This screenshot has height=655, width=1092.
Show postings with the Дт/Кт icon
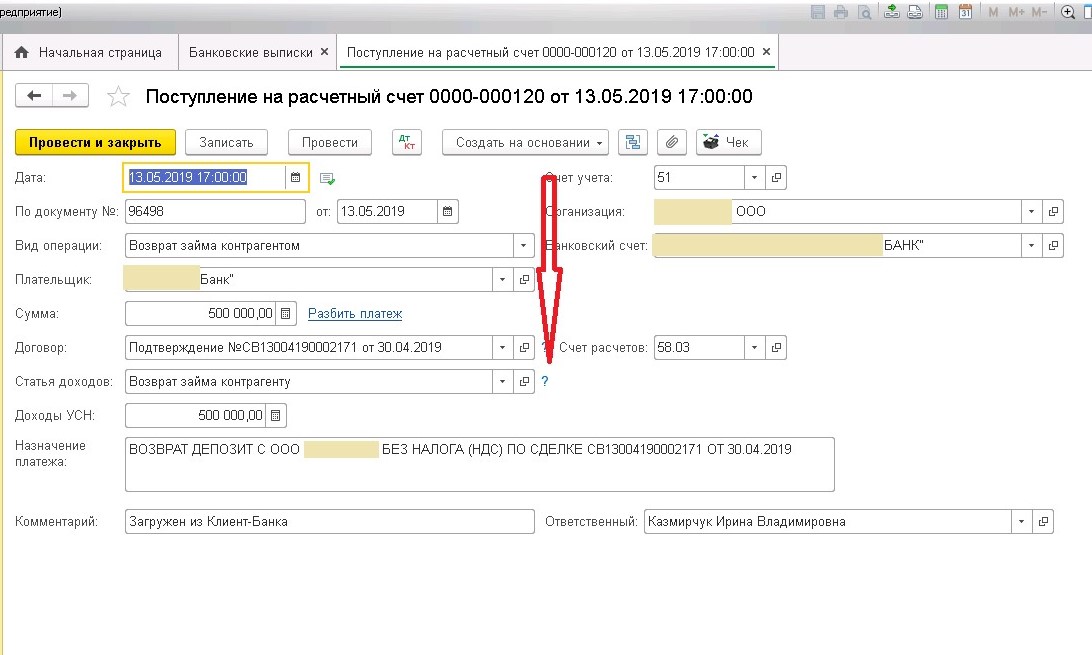407,142
